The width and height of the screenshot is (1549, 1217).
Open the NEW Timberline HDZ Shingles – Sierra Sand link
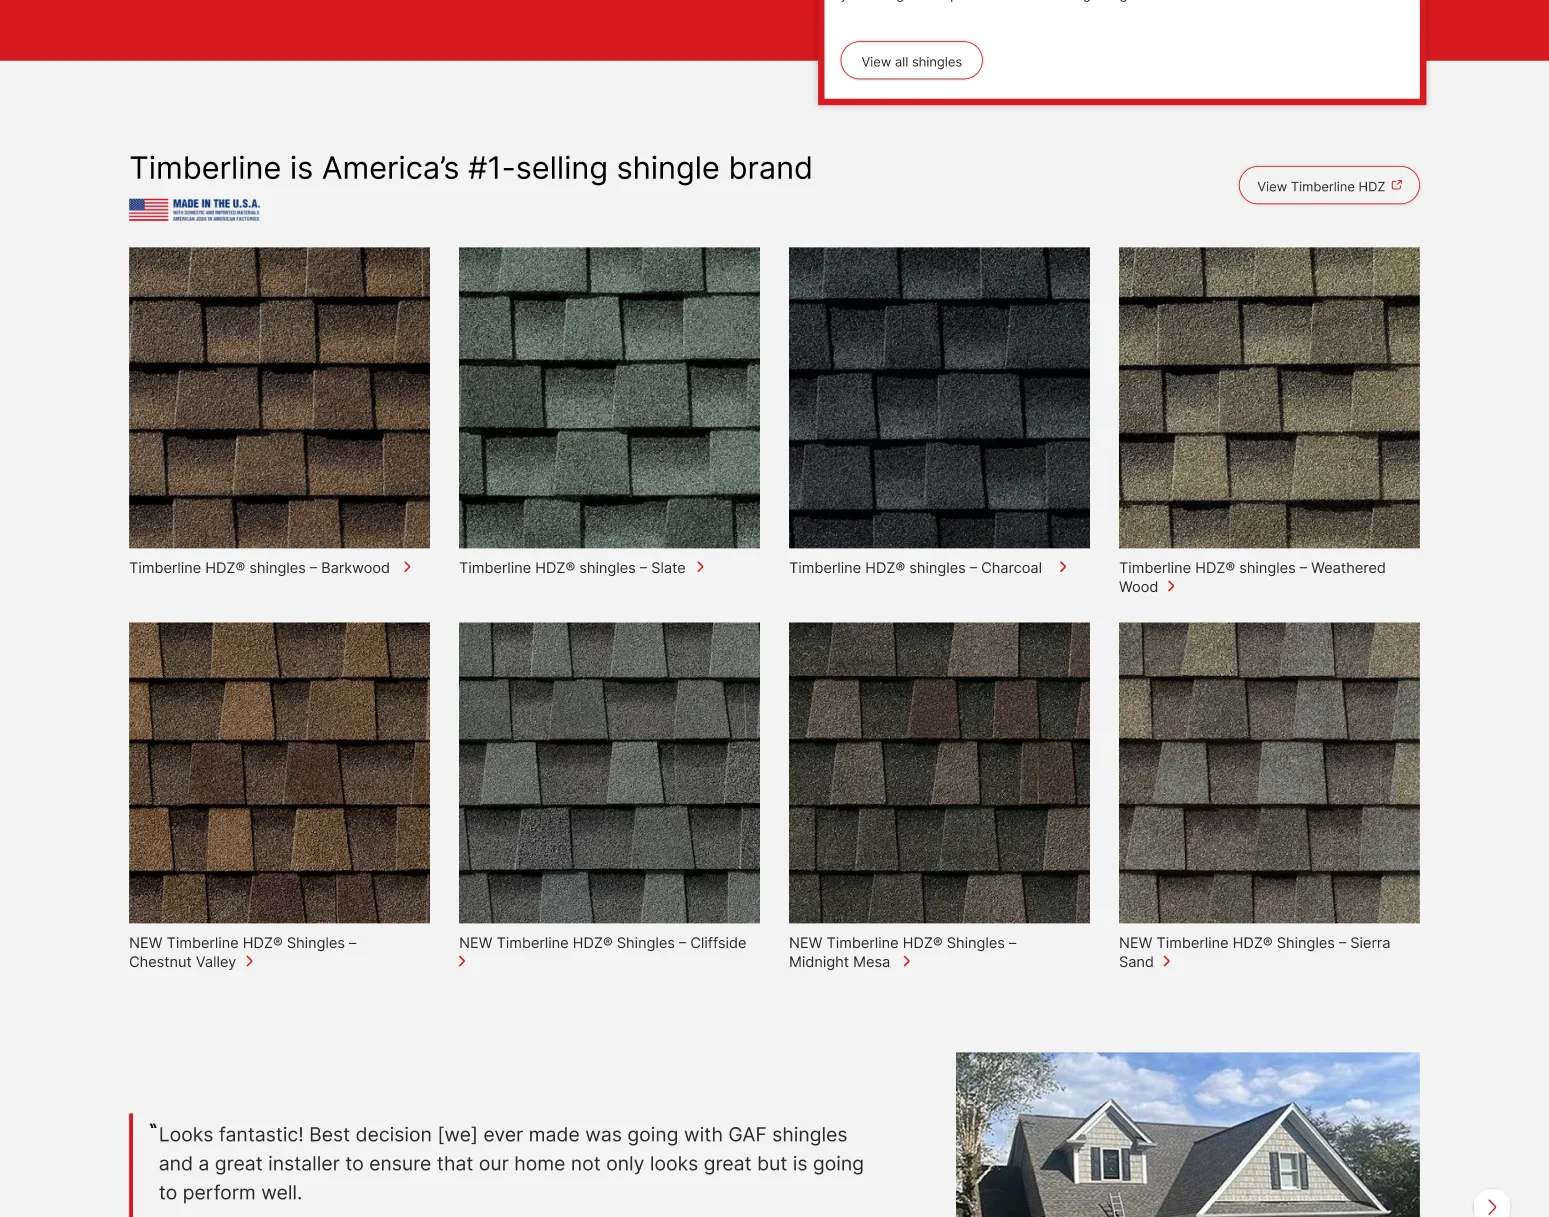coord(1254,952)
